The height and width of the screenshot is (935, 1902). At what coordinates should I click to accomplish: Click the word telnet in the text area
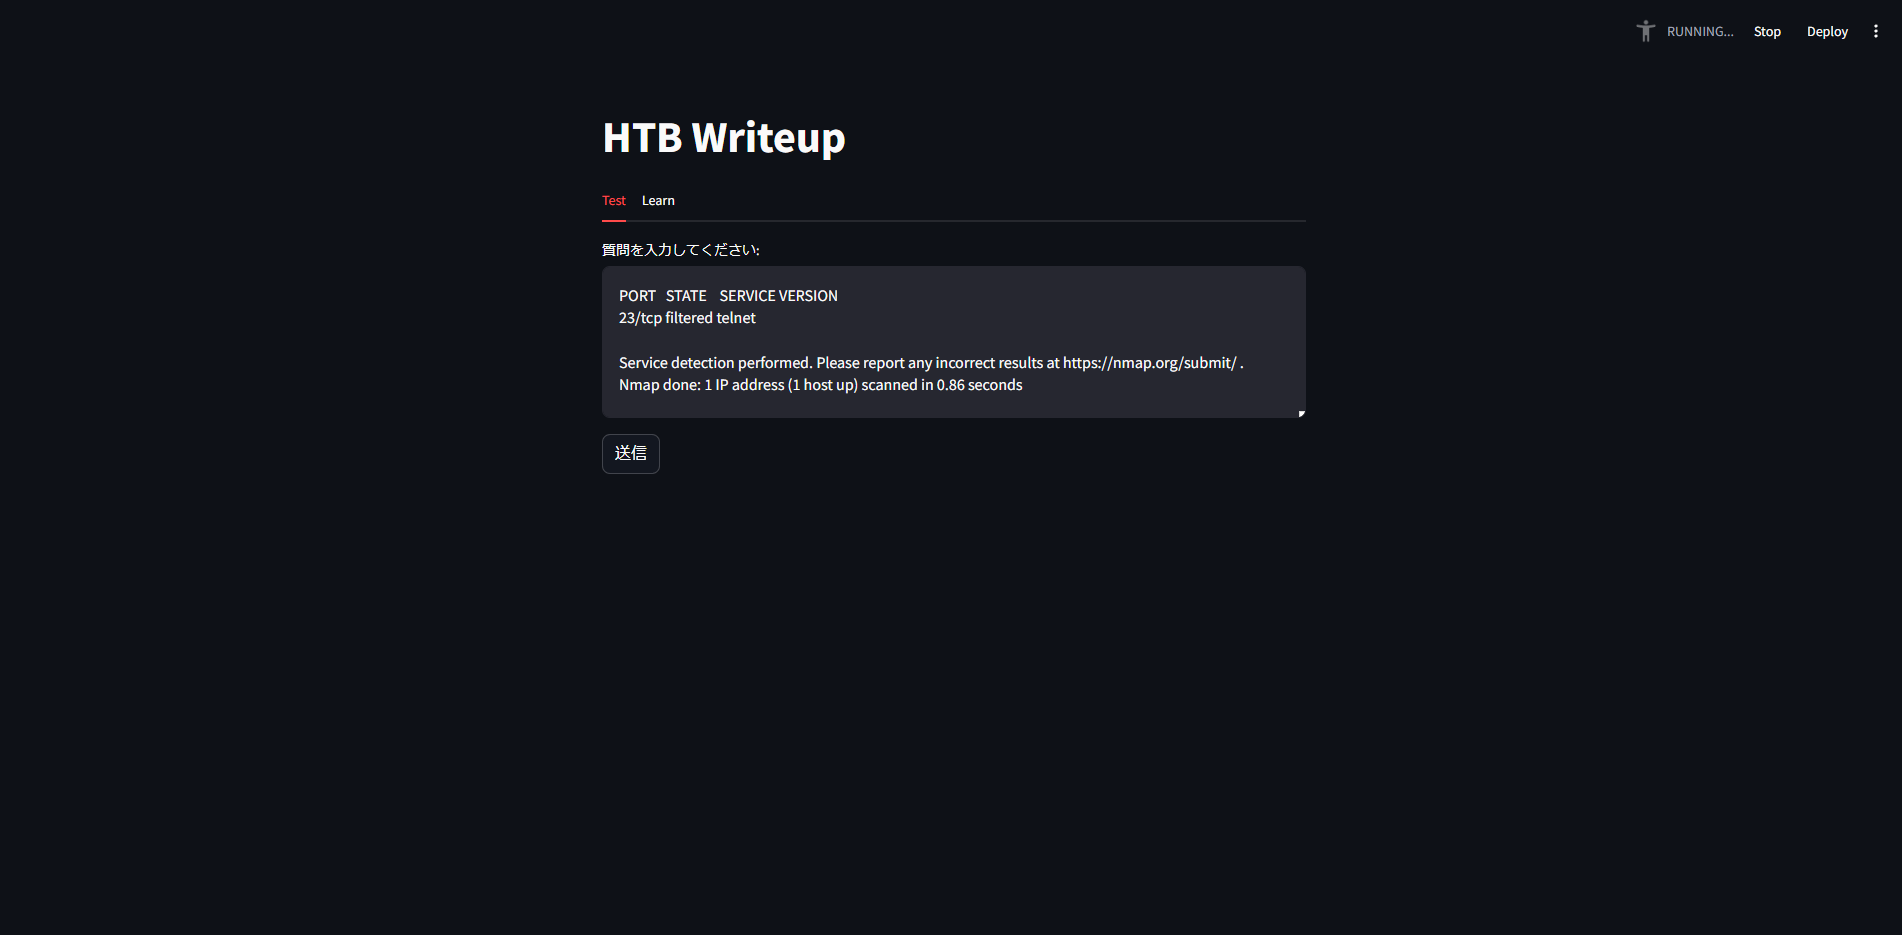(736, 318)
